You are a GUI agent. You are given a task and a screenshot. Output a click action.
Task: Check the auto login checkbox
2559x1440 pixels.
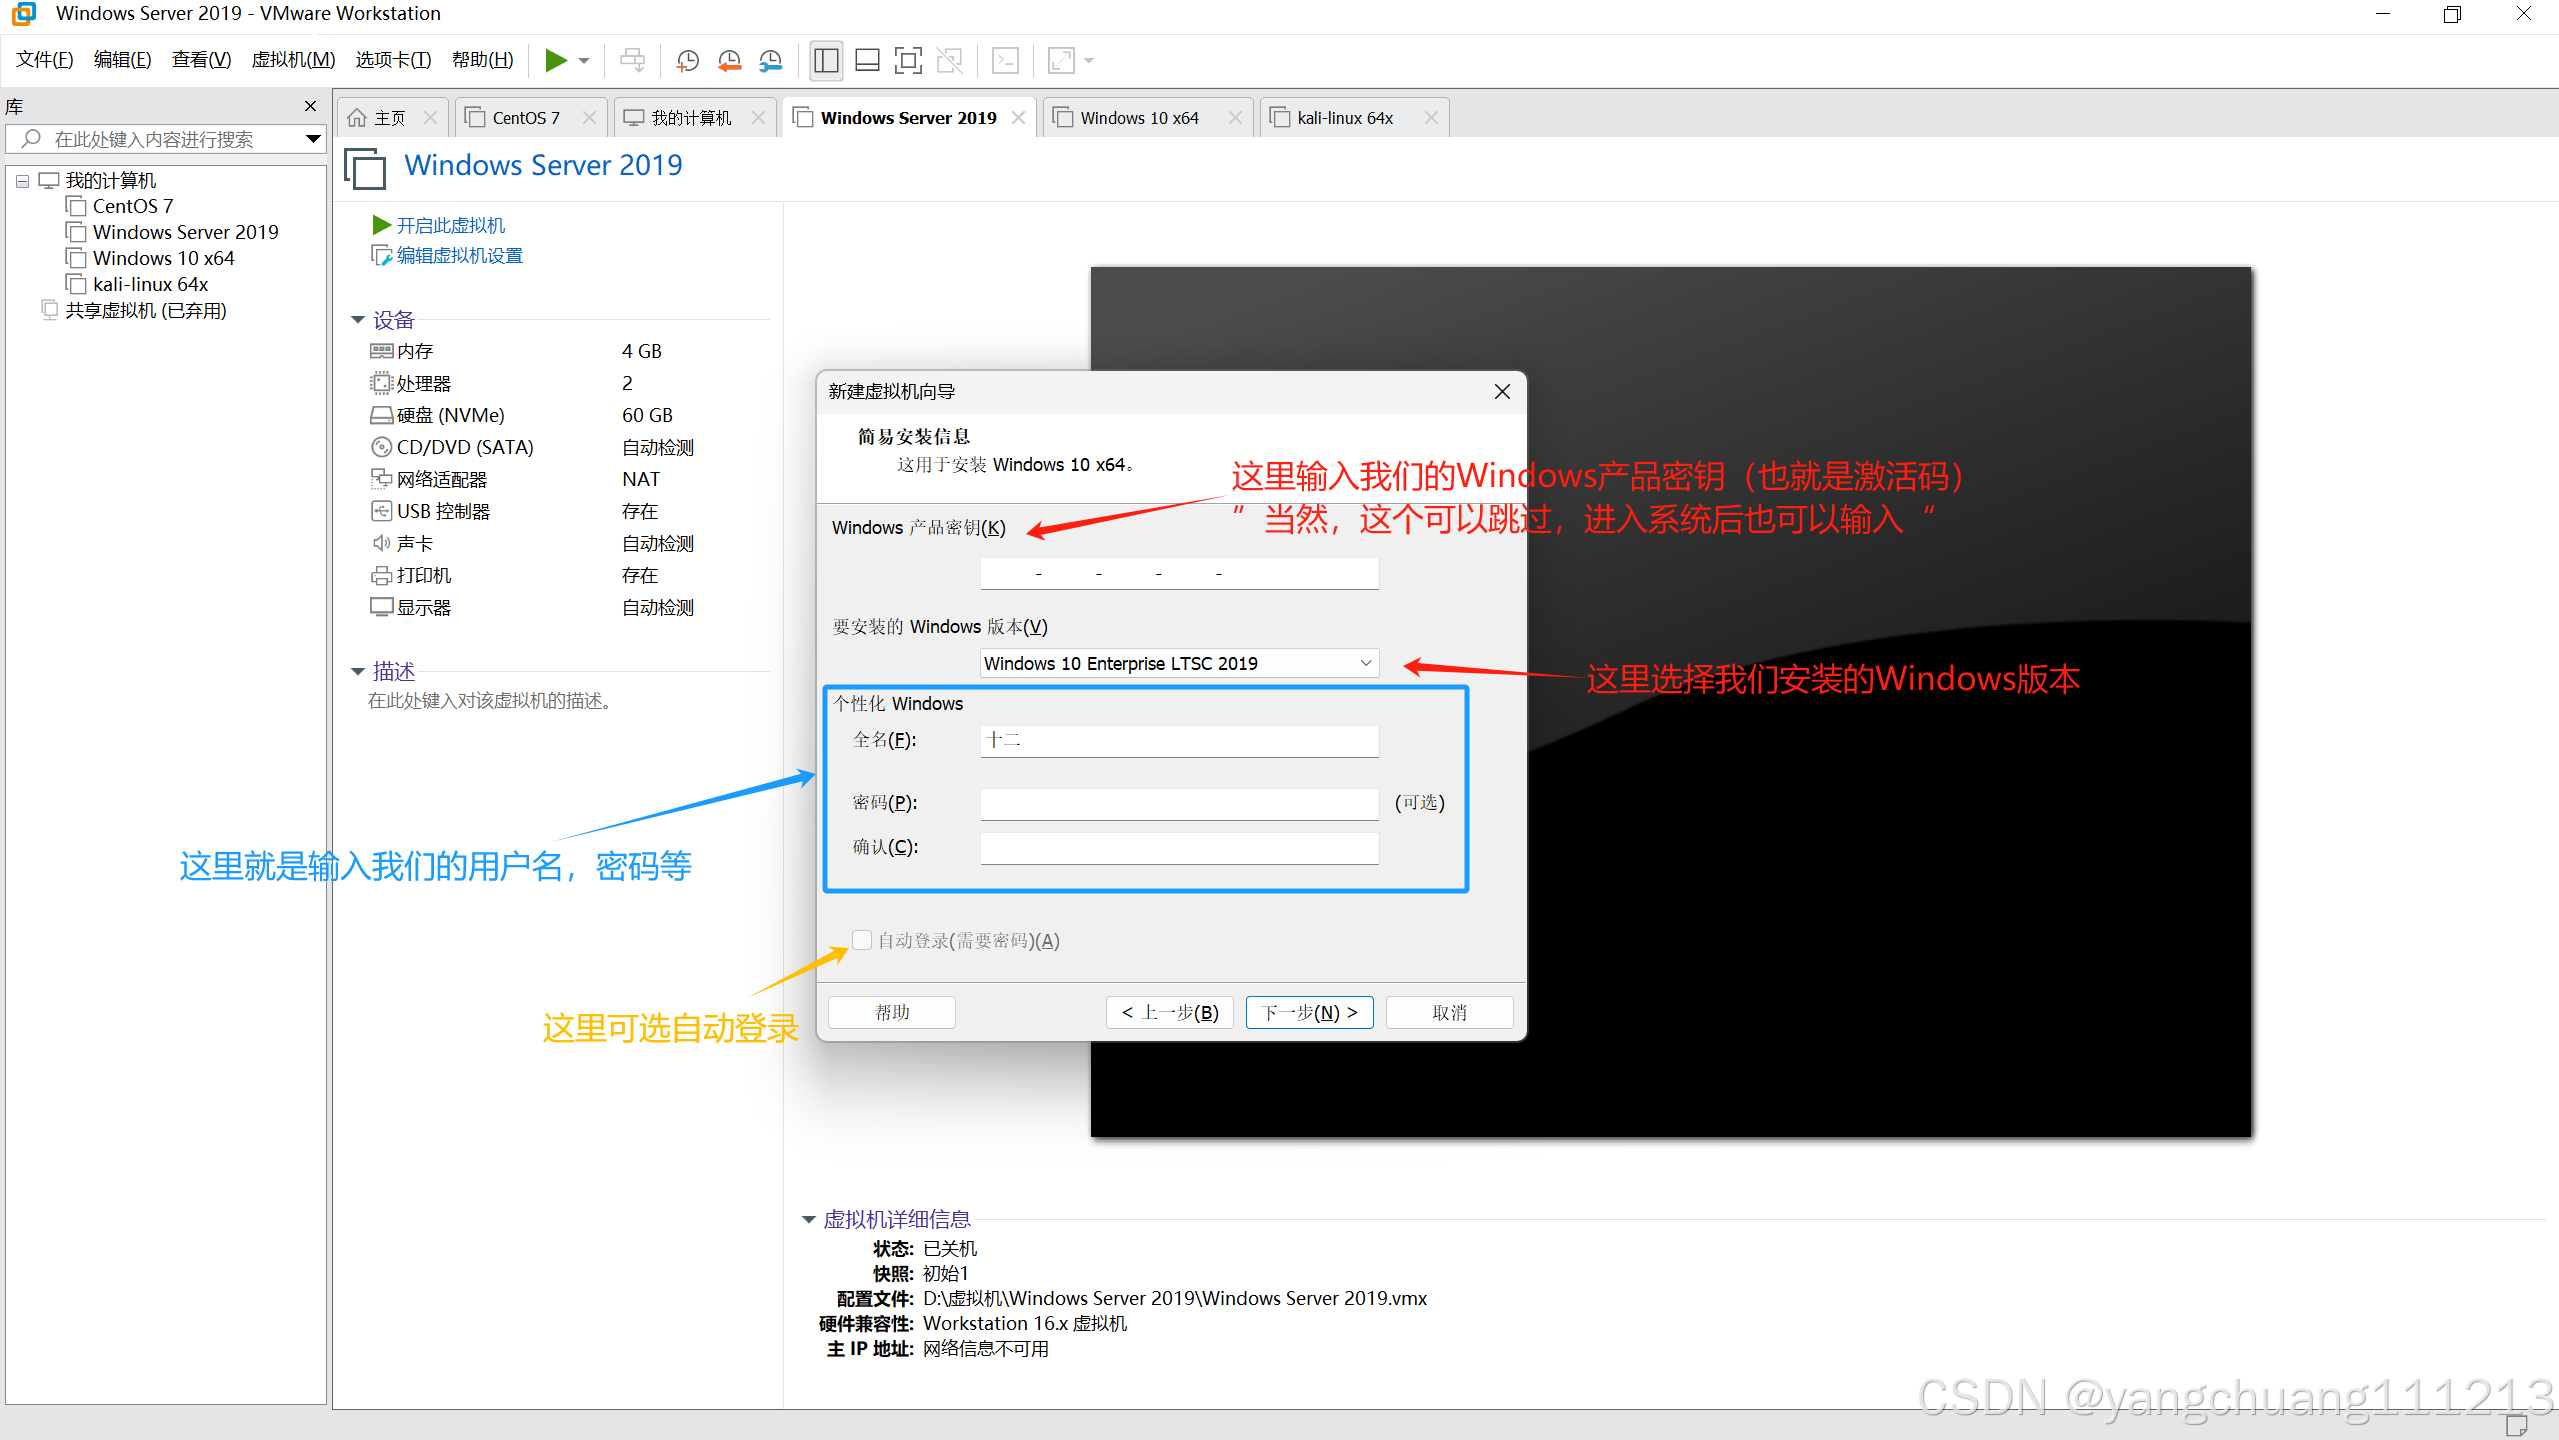click(x=862, y=939)
